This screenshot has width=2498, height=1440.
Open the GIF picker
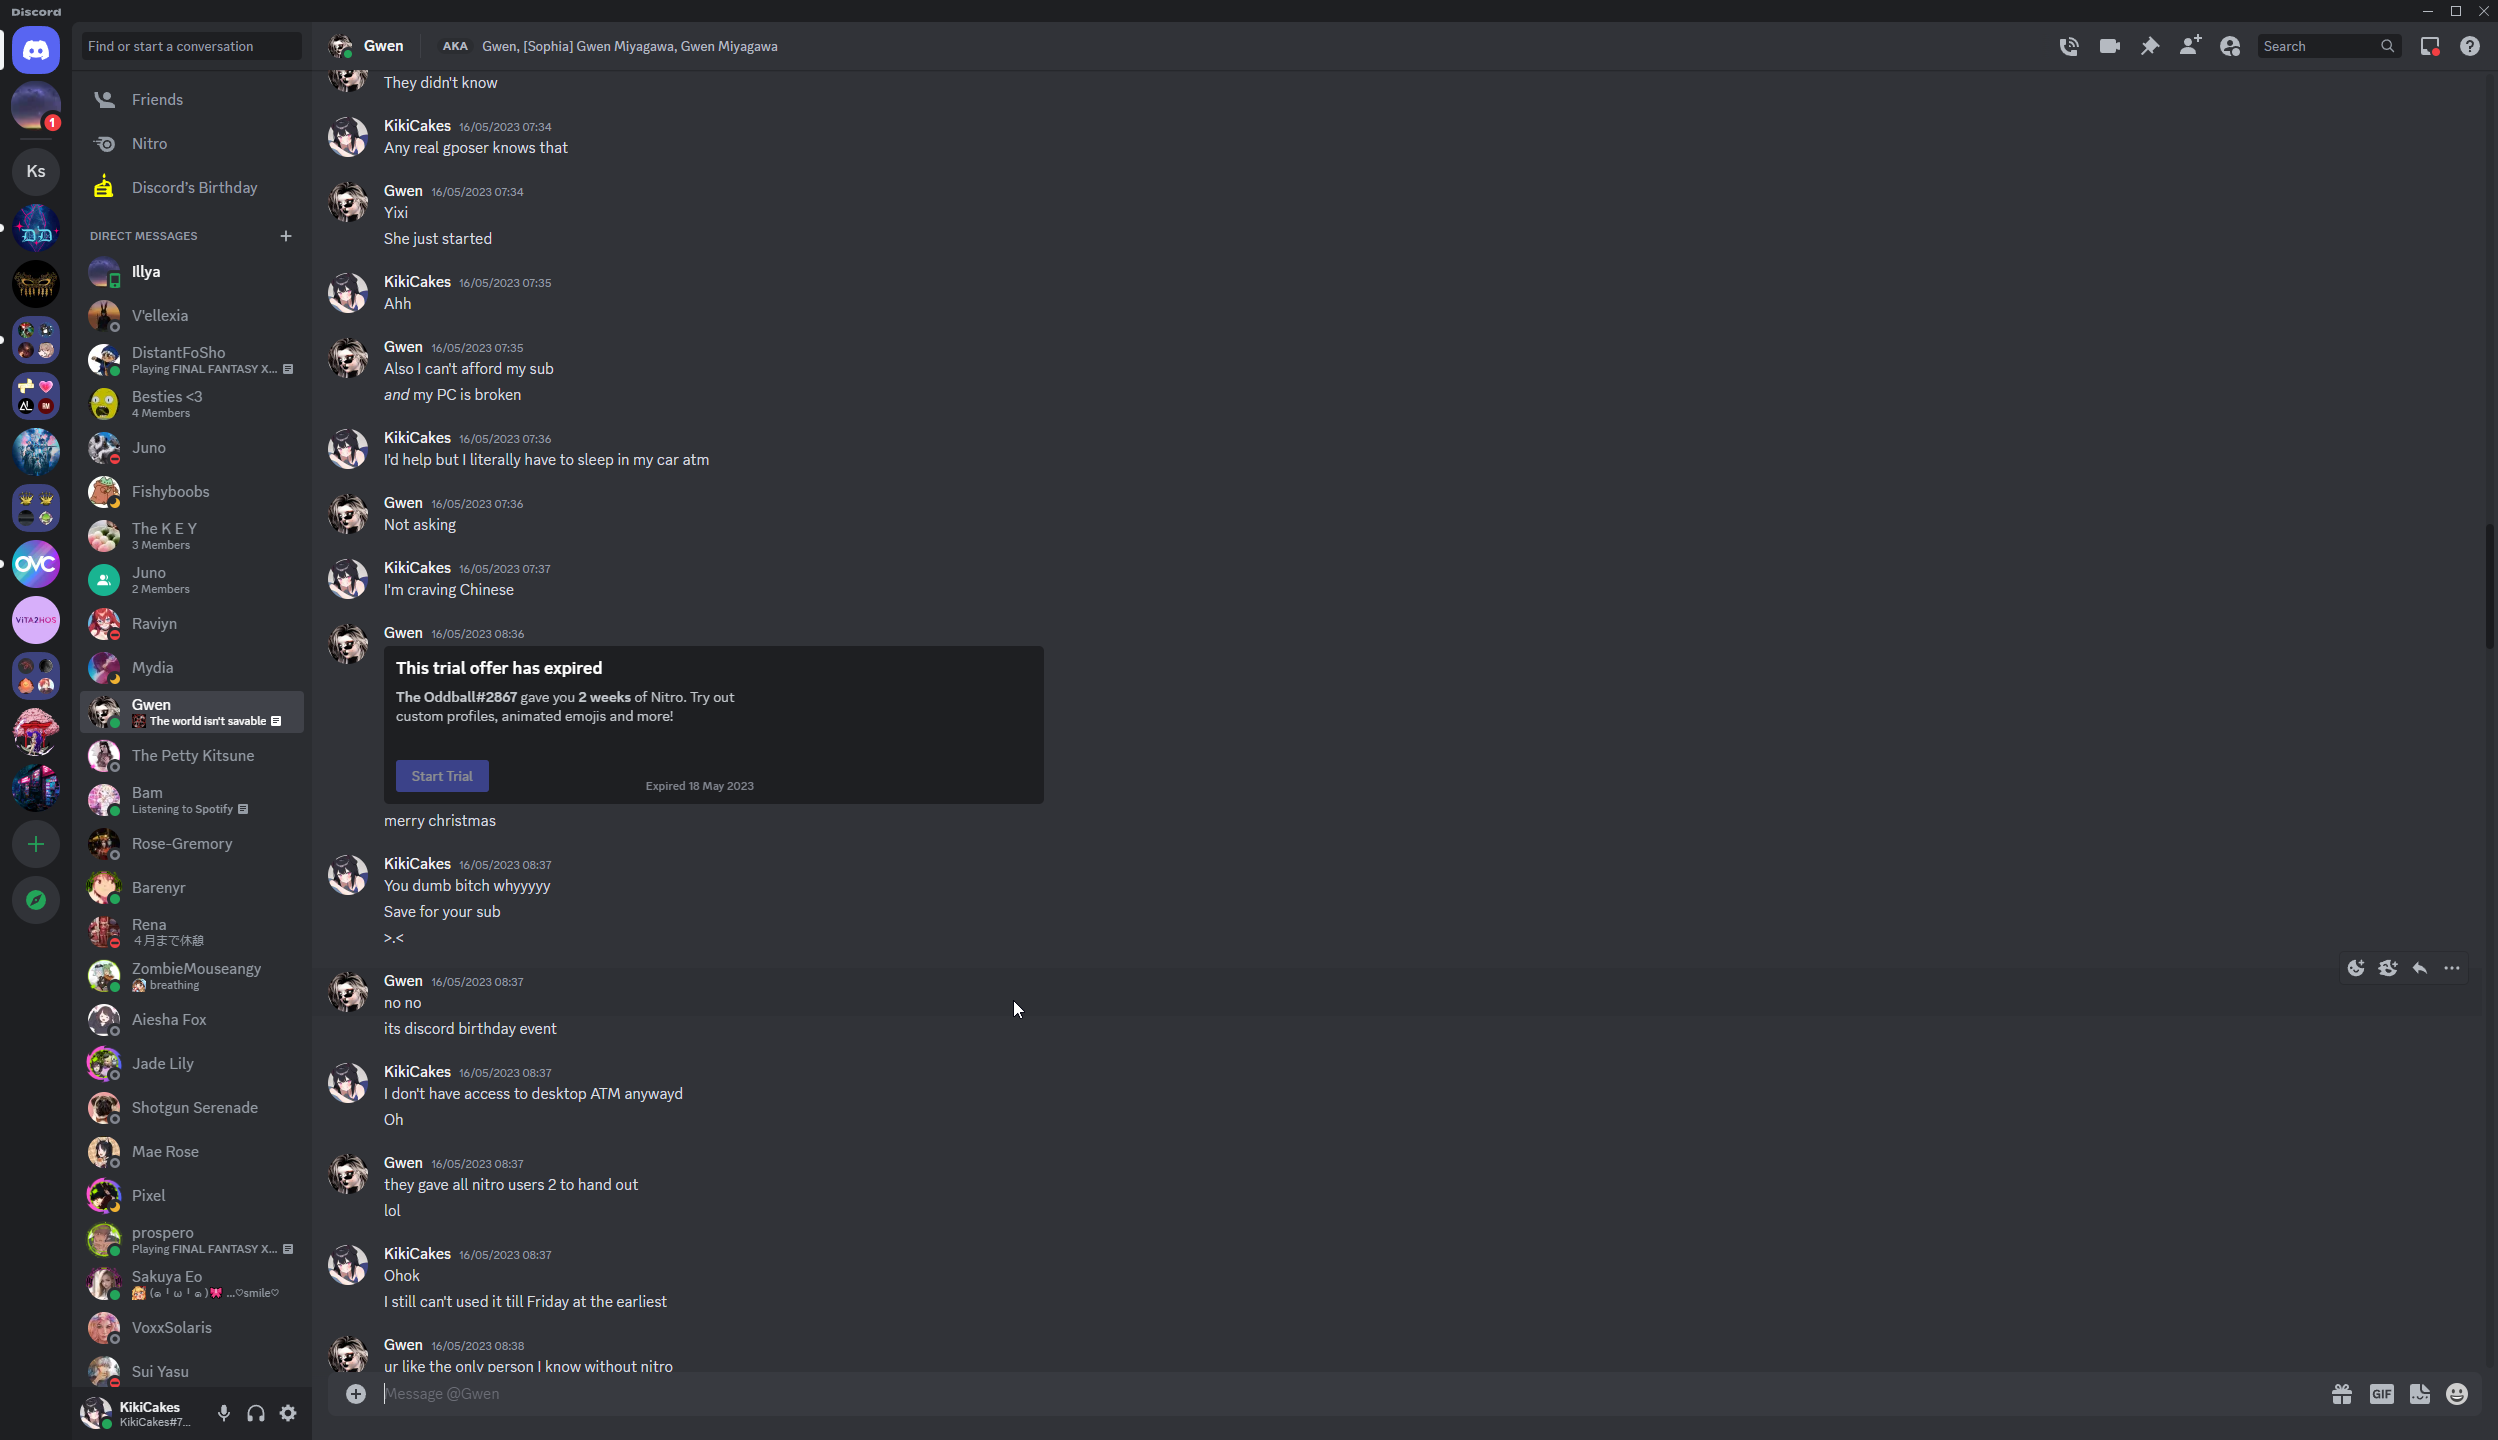2382,1394
